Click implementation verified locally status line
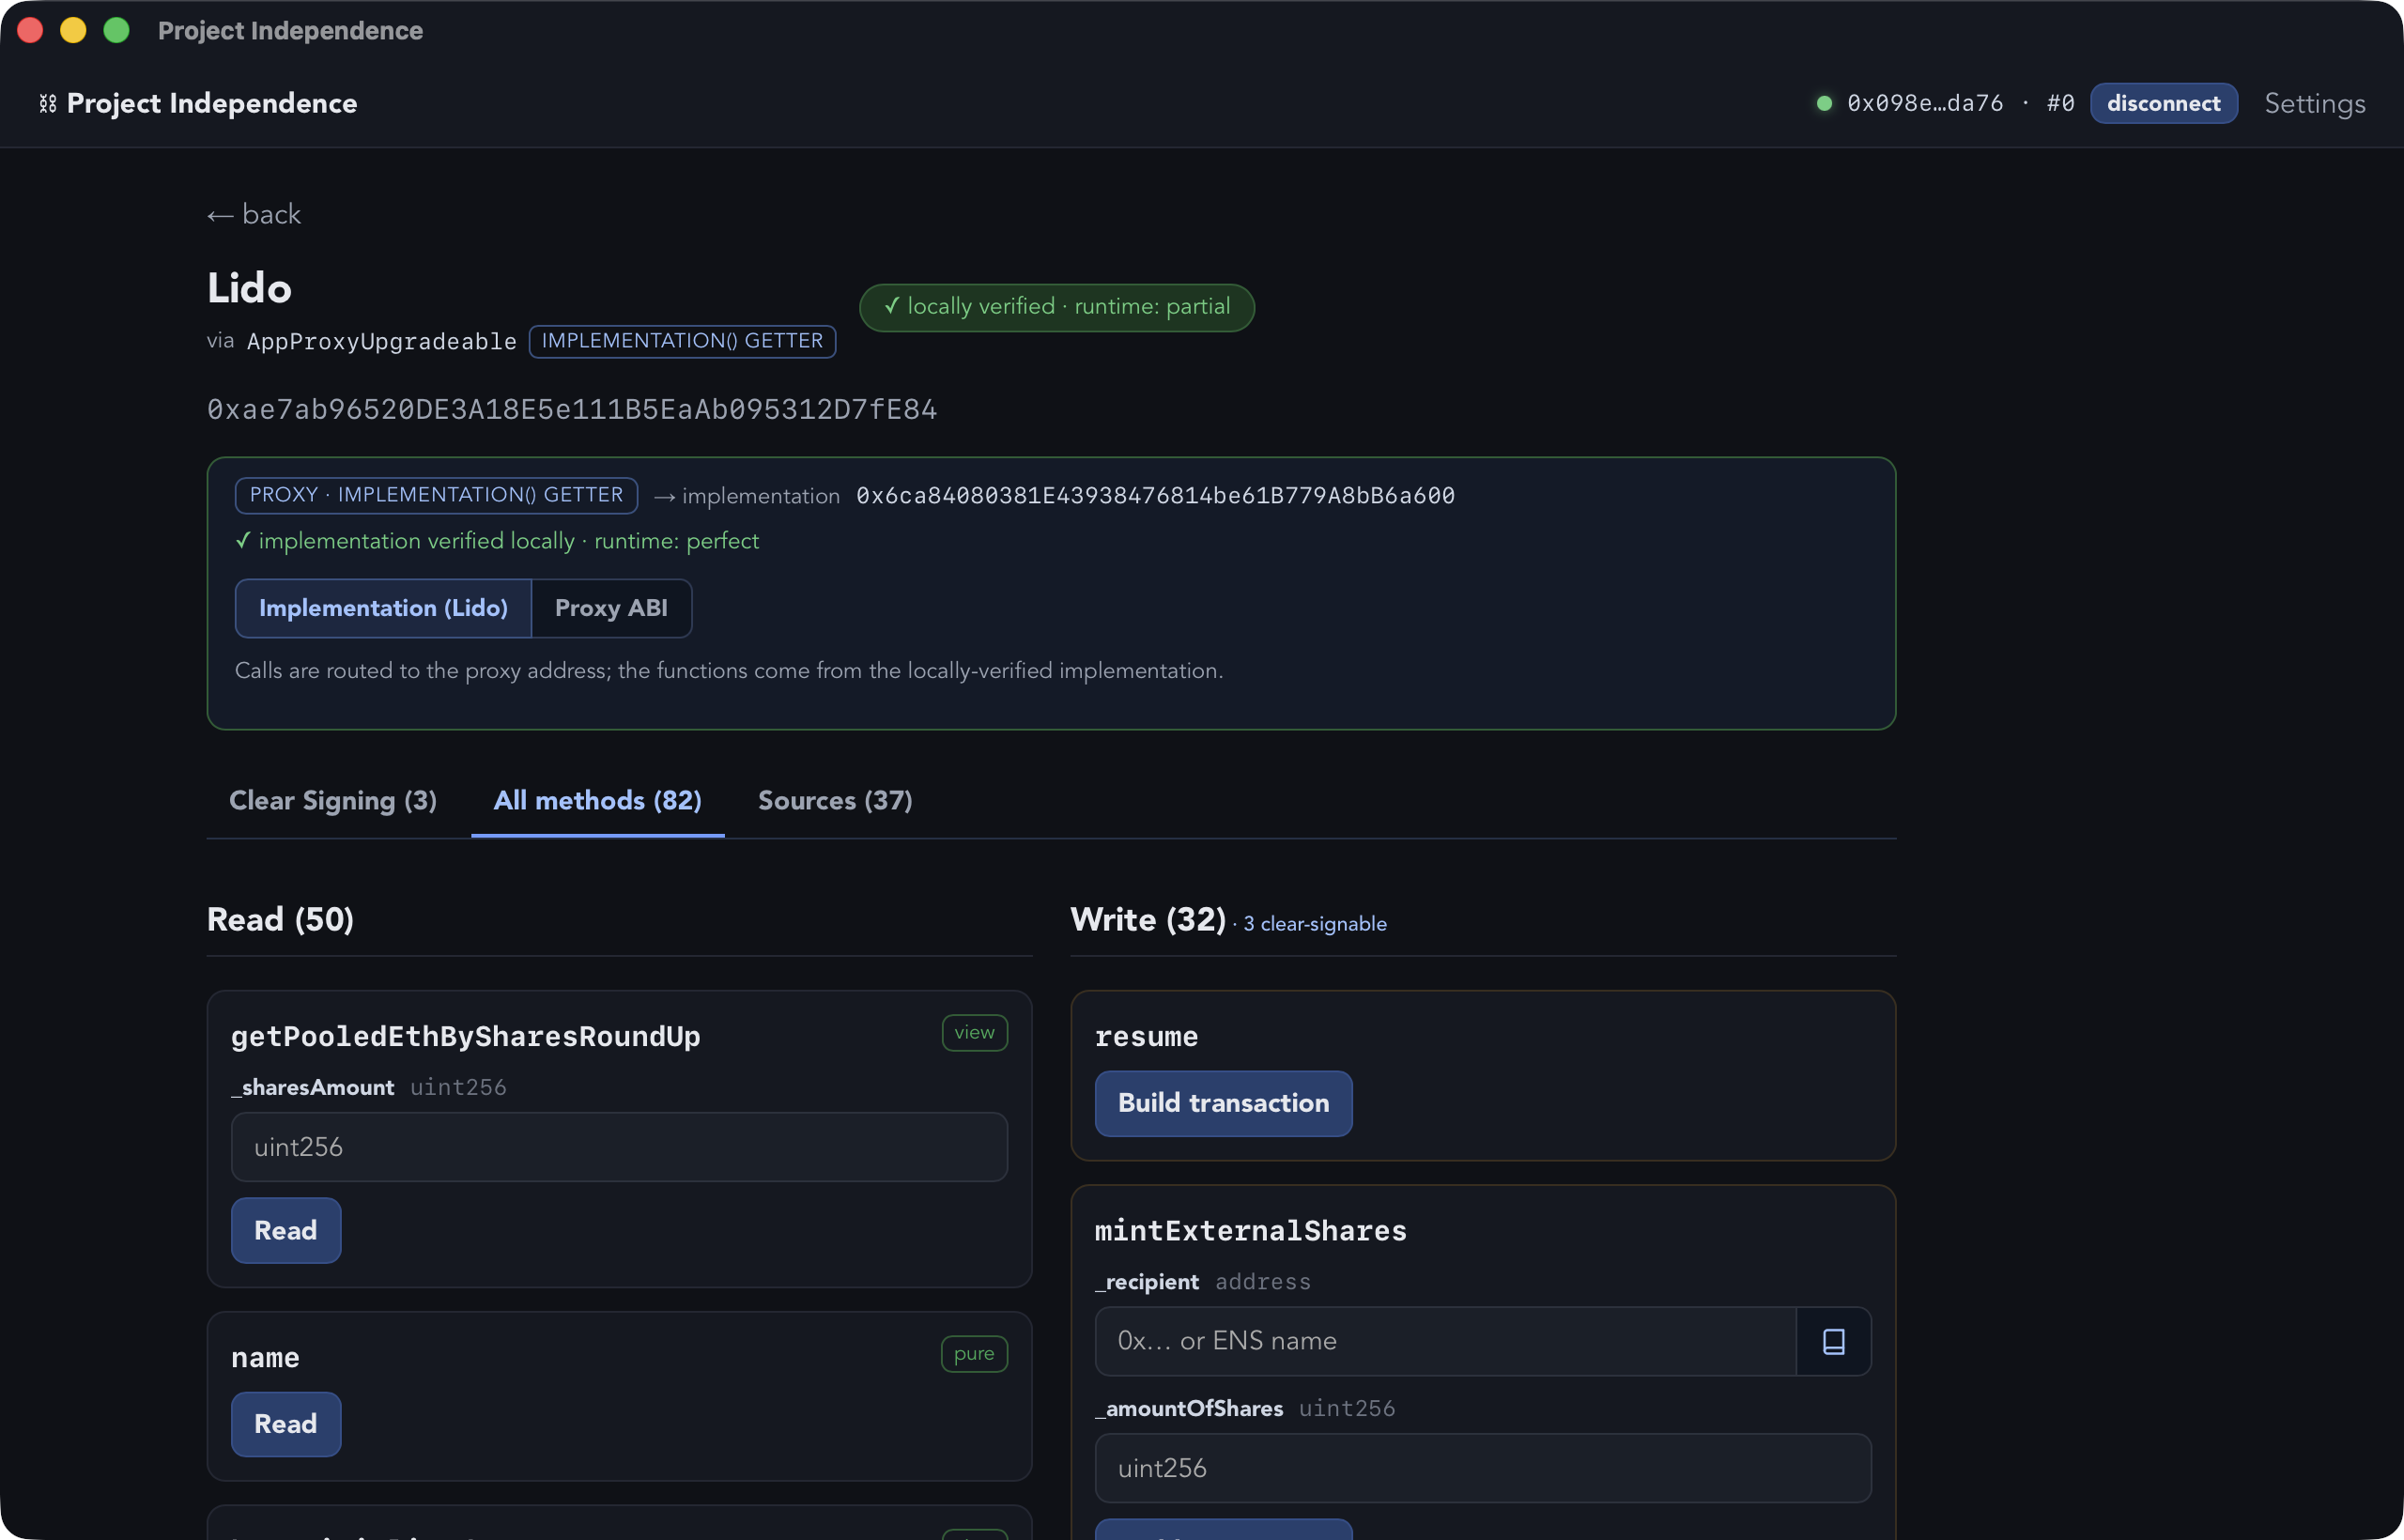The height and width of the screenshot is (1540, 2404). 497,541
